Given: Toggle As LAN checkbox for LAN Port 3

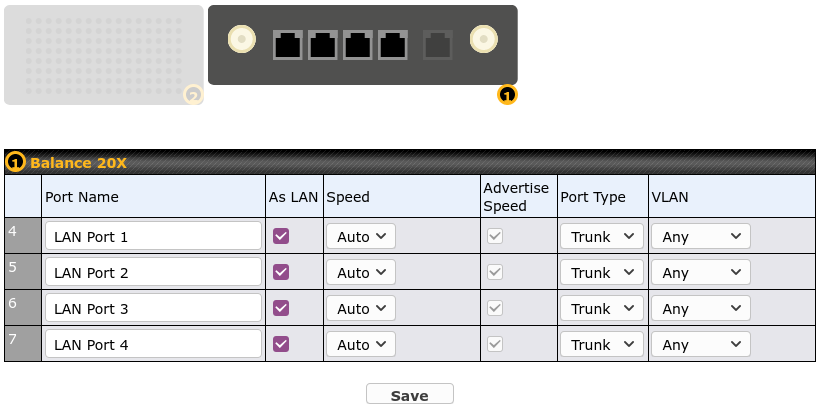Looking at the screenshot, I should coord(281,308).
